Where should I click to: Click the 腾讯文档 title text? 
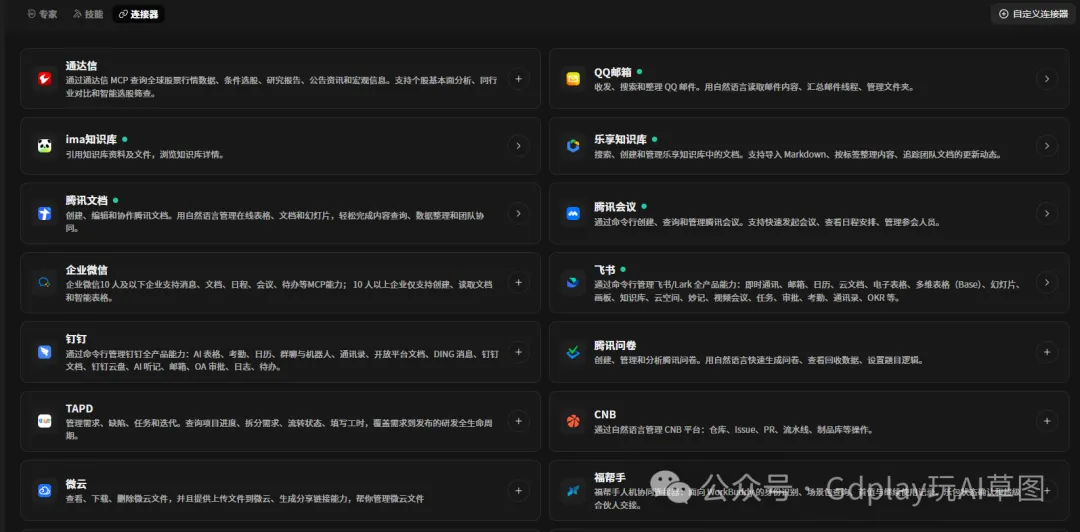pos(87,201)
